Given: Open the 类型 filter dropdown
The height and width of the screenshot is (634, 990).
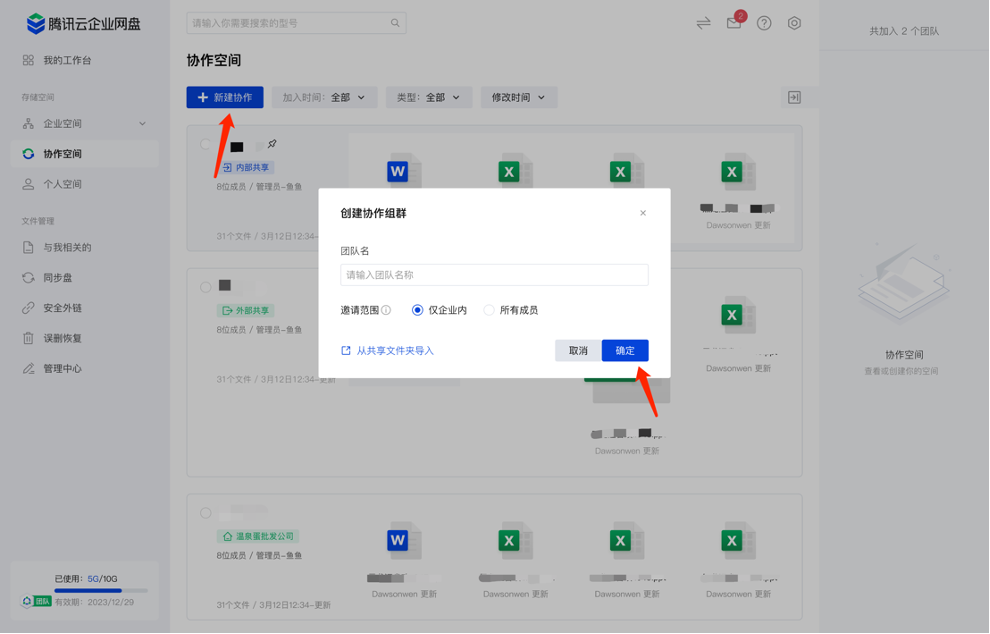Looking at the screenshot, I should [x=428, y=97].
